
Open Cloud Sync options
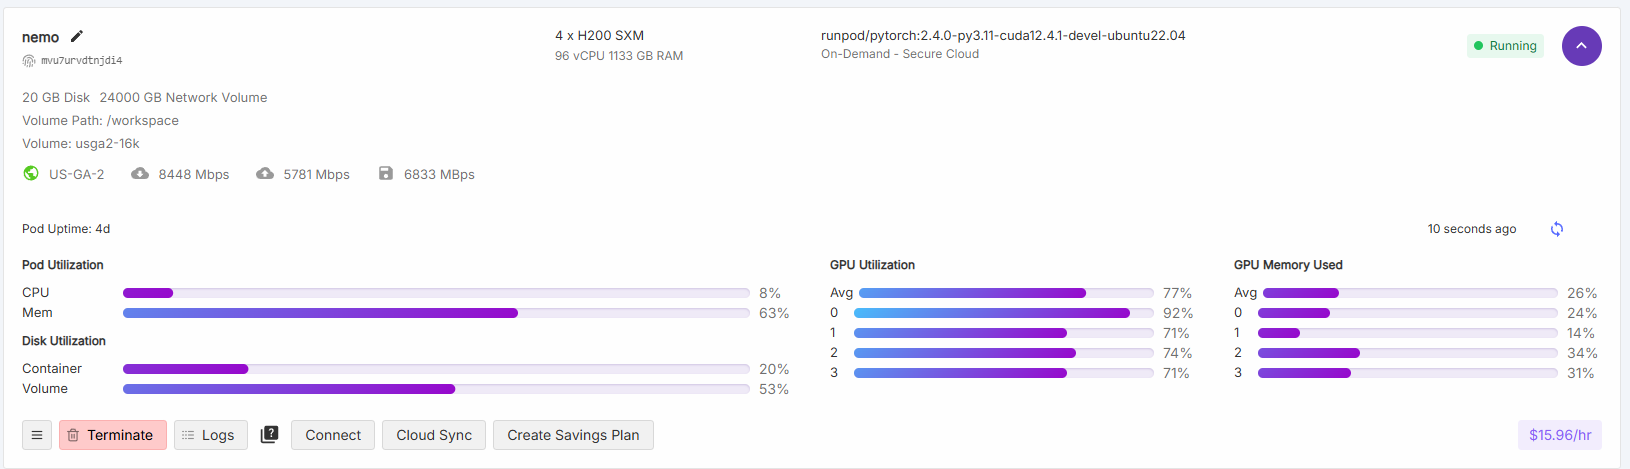click(x=434, y=435)
